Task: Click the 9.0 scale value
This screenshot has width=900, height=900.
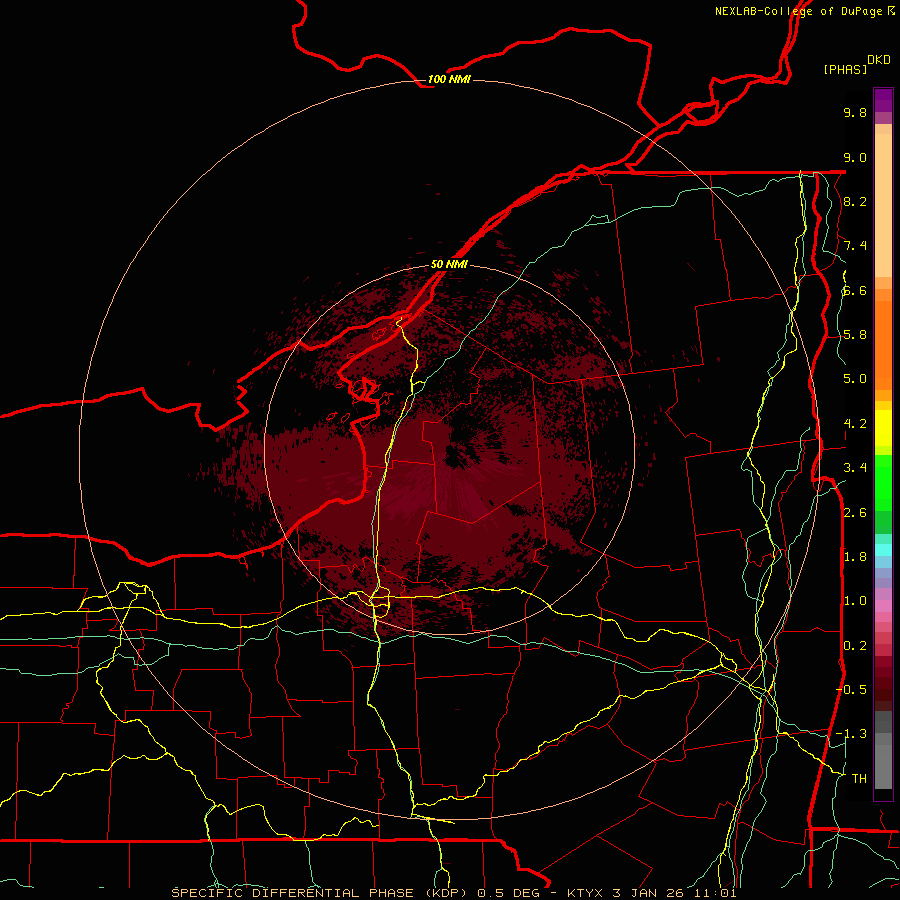Action: tap(855, 157)
